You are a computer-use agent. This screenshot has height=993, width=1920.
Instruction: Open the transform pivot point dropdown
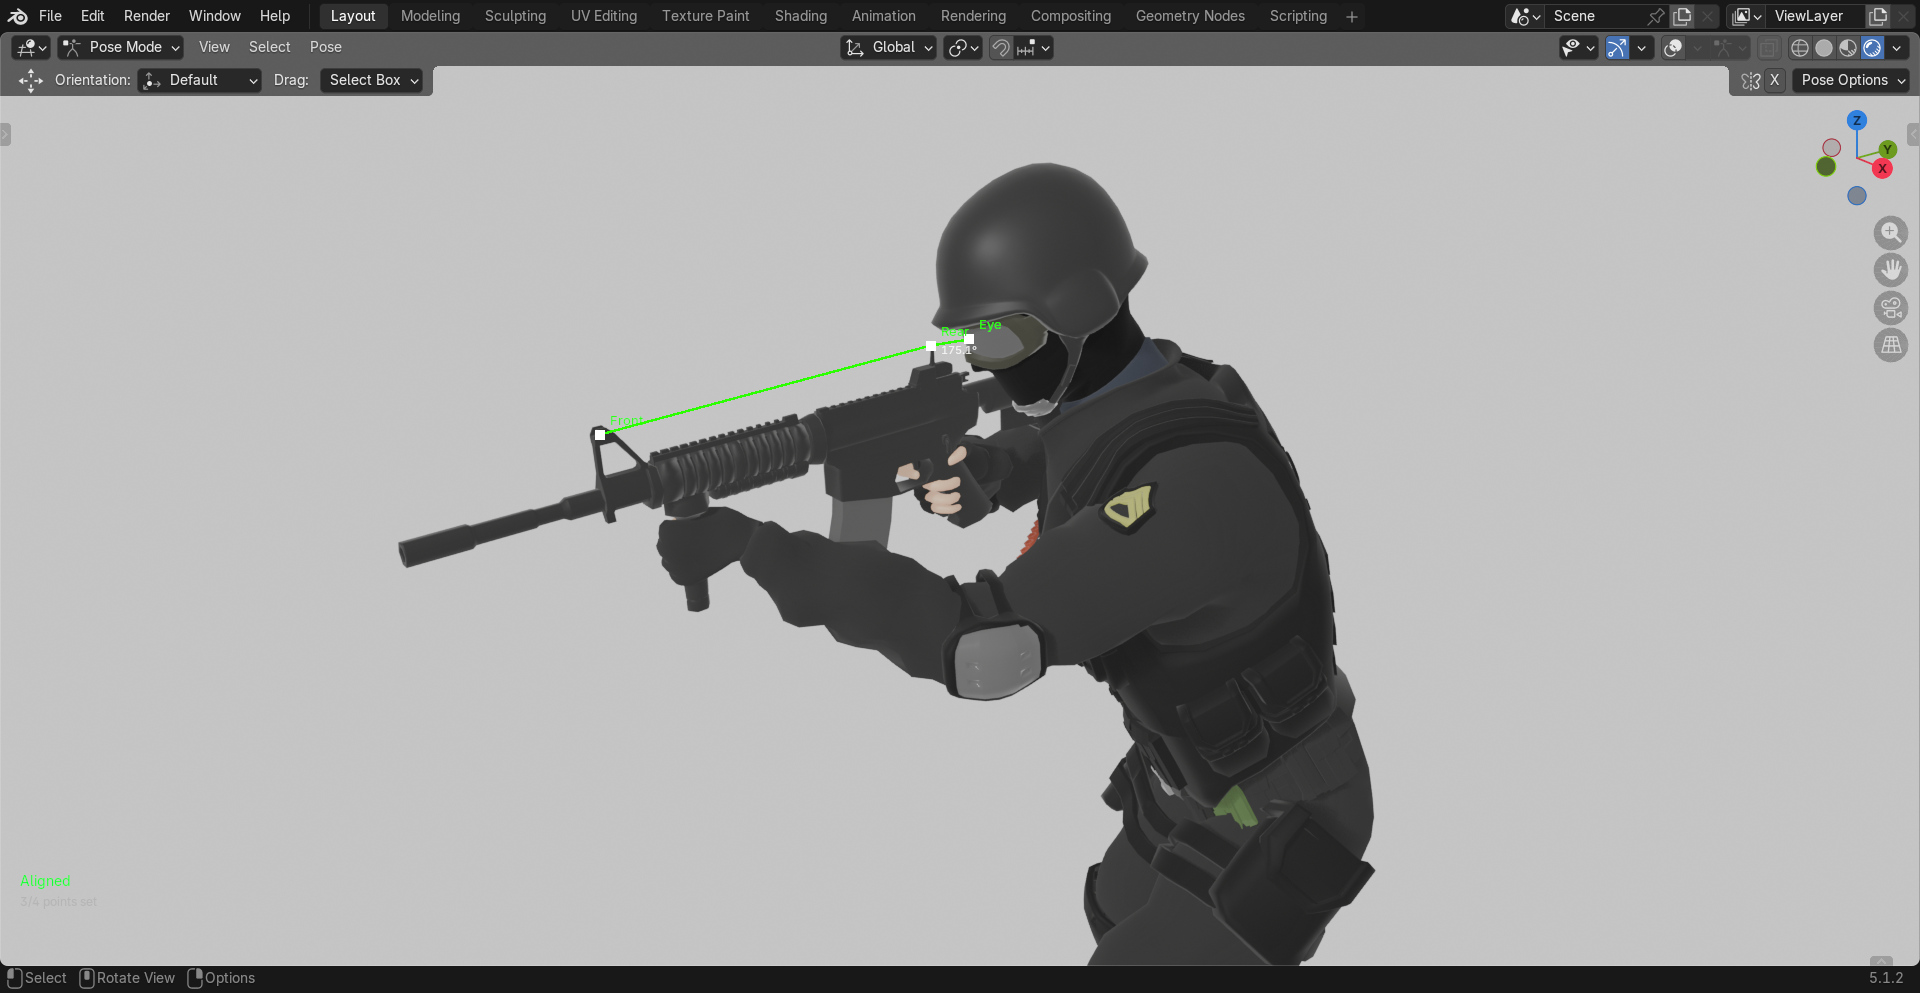pyautogui.click(x=963, y=47)
